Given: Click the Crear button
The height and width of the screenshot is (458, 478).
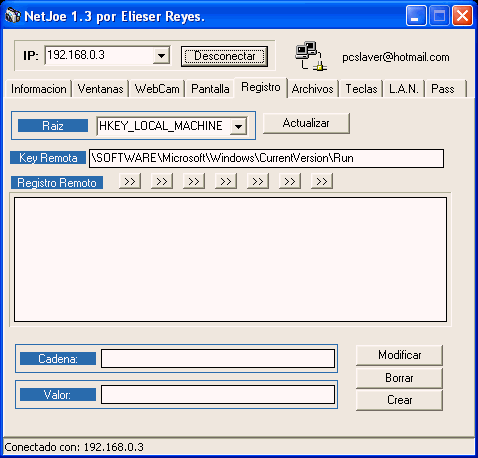Looking at the screenshot, I should (x=399, y=400).
